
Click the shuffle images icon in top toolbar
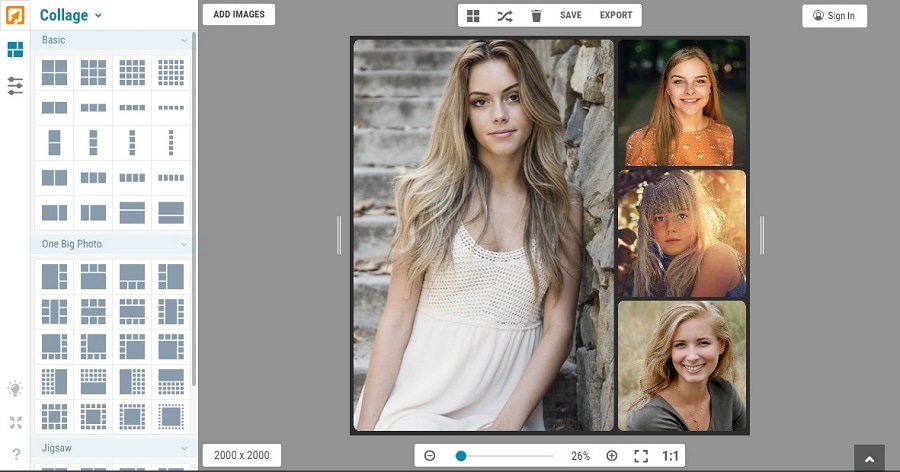tap(504, 16)
